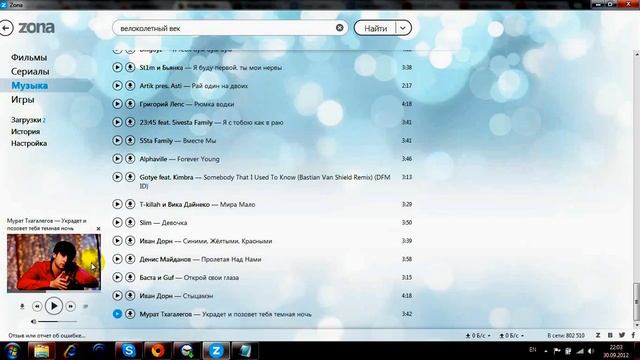Download Gotye feat. Kimbra track
Viewport: 640px width, 360px height.
(x=130, y=177)
